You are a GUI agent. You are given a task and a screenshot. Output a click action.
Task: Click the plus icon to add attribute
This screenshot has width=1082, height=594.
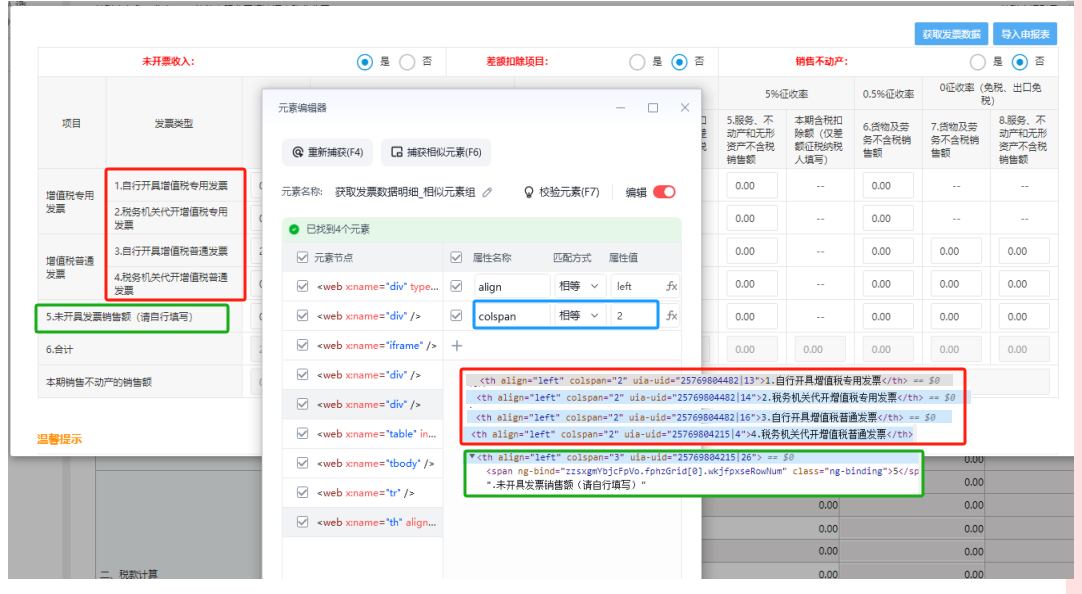pyautogui.click(x=457, y=346)
